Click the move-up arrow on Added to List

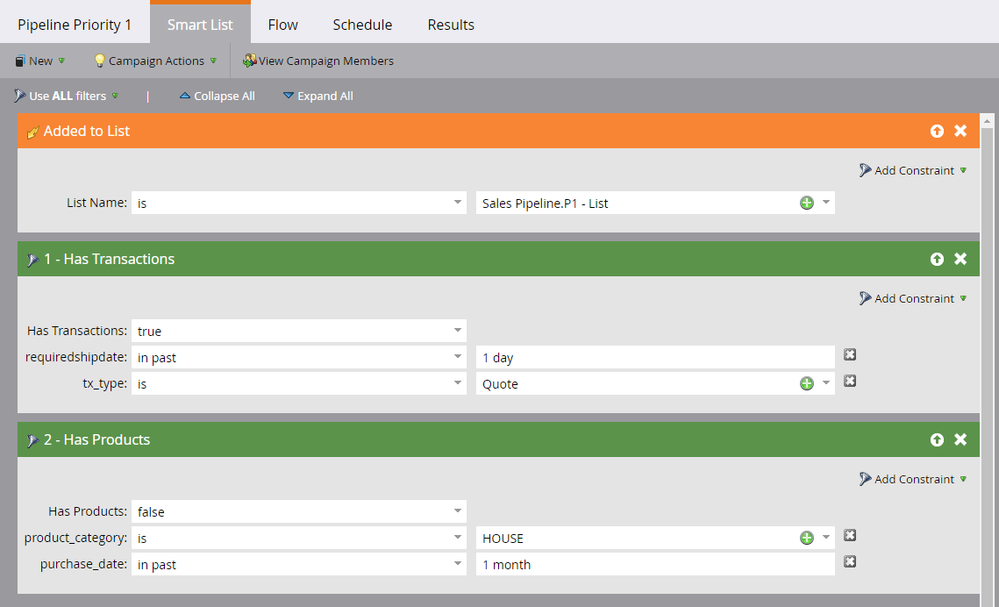tap(936, 131)
